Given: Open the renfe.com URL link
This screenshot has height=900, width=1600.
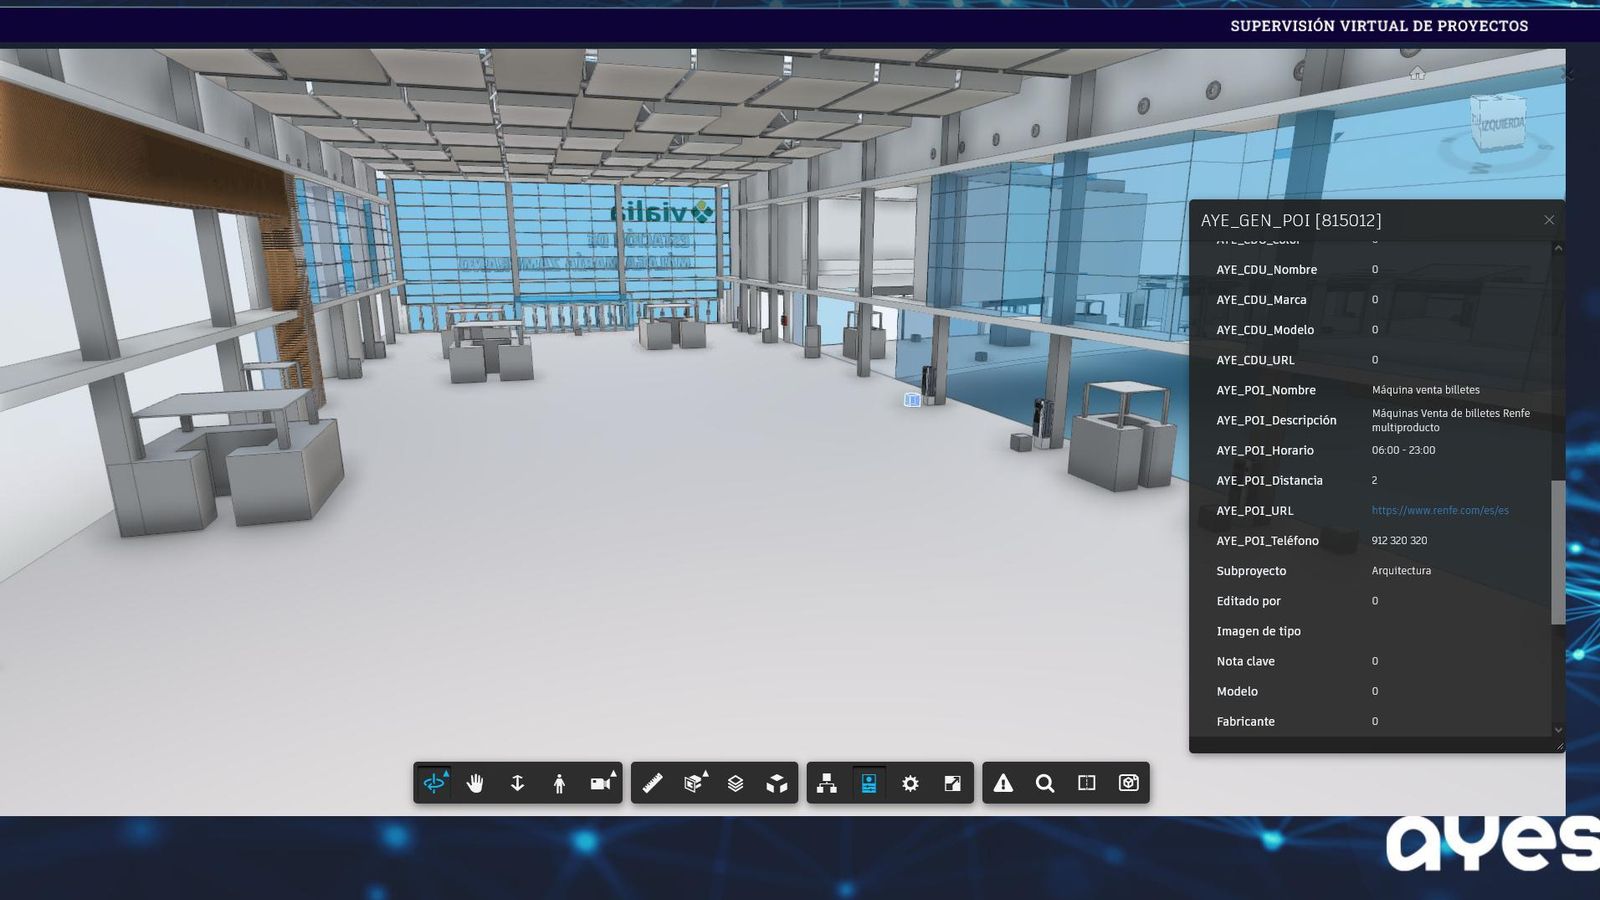Looking at the screenshot, I should point(1439,510).
